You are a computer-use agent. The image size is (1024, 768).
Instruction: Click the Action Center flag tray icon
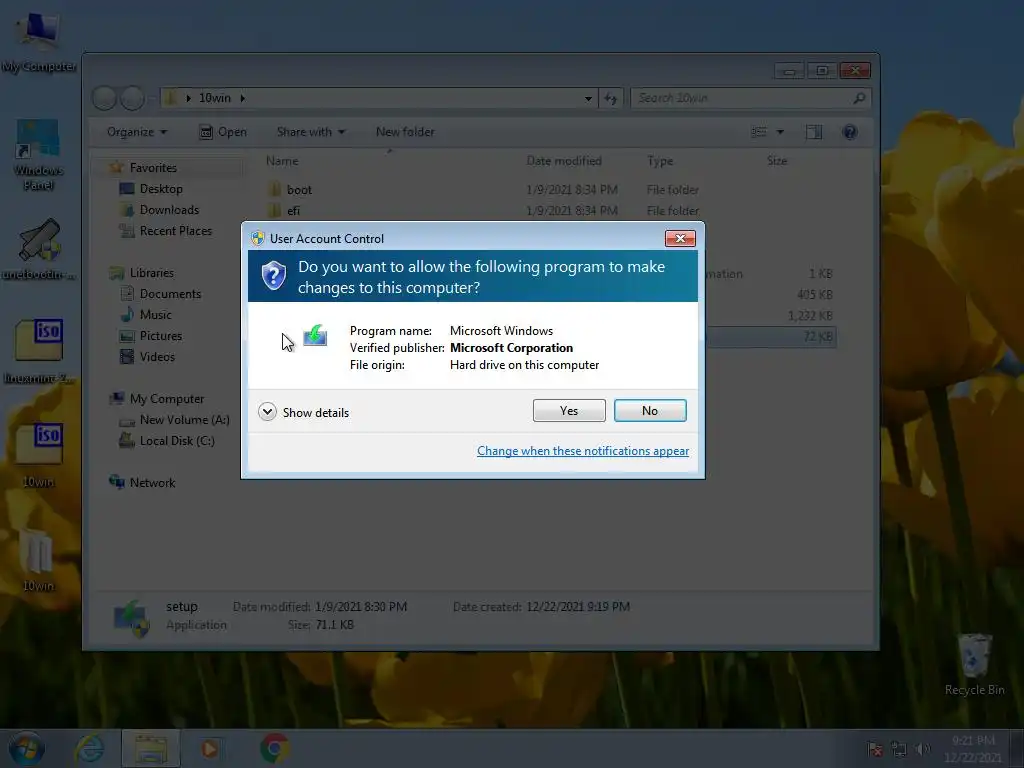pyautogui.click(x=875, y=749)
